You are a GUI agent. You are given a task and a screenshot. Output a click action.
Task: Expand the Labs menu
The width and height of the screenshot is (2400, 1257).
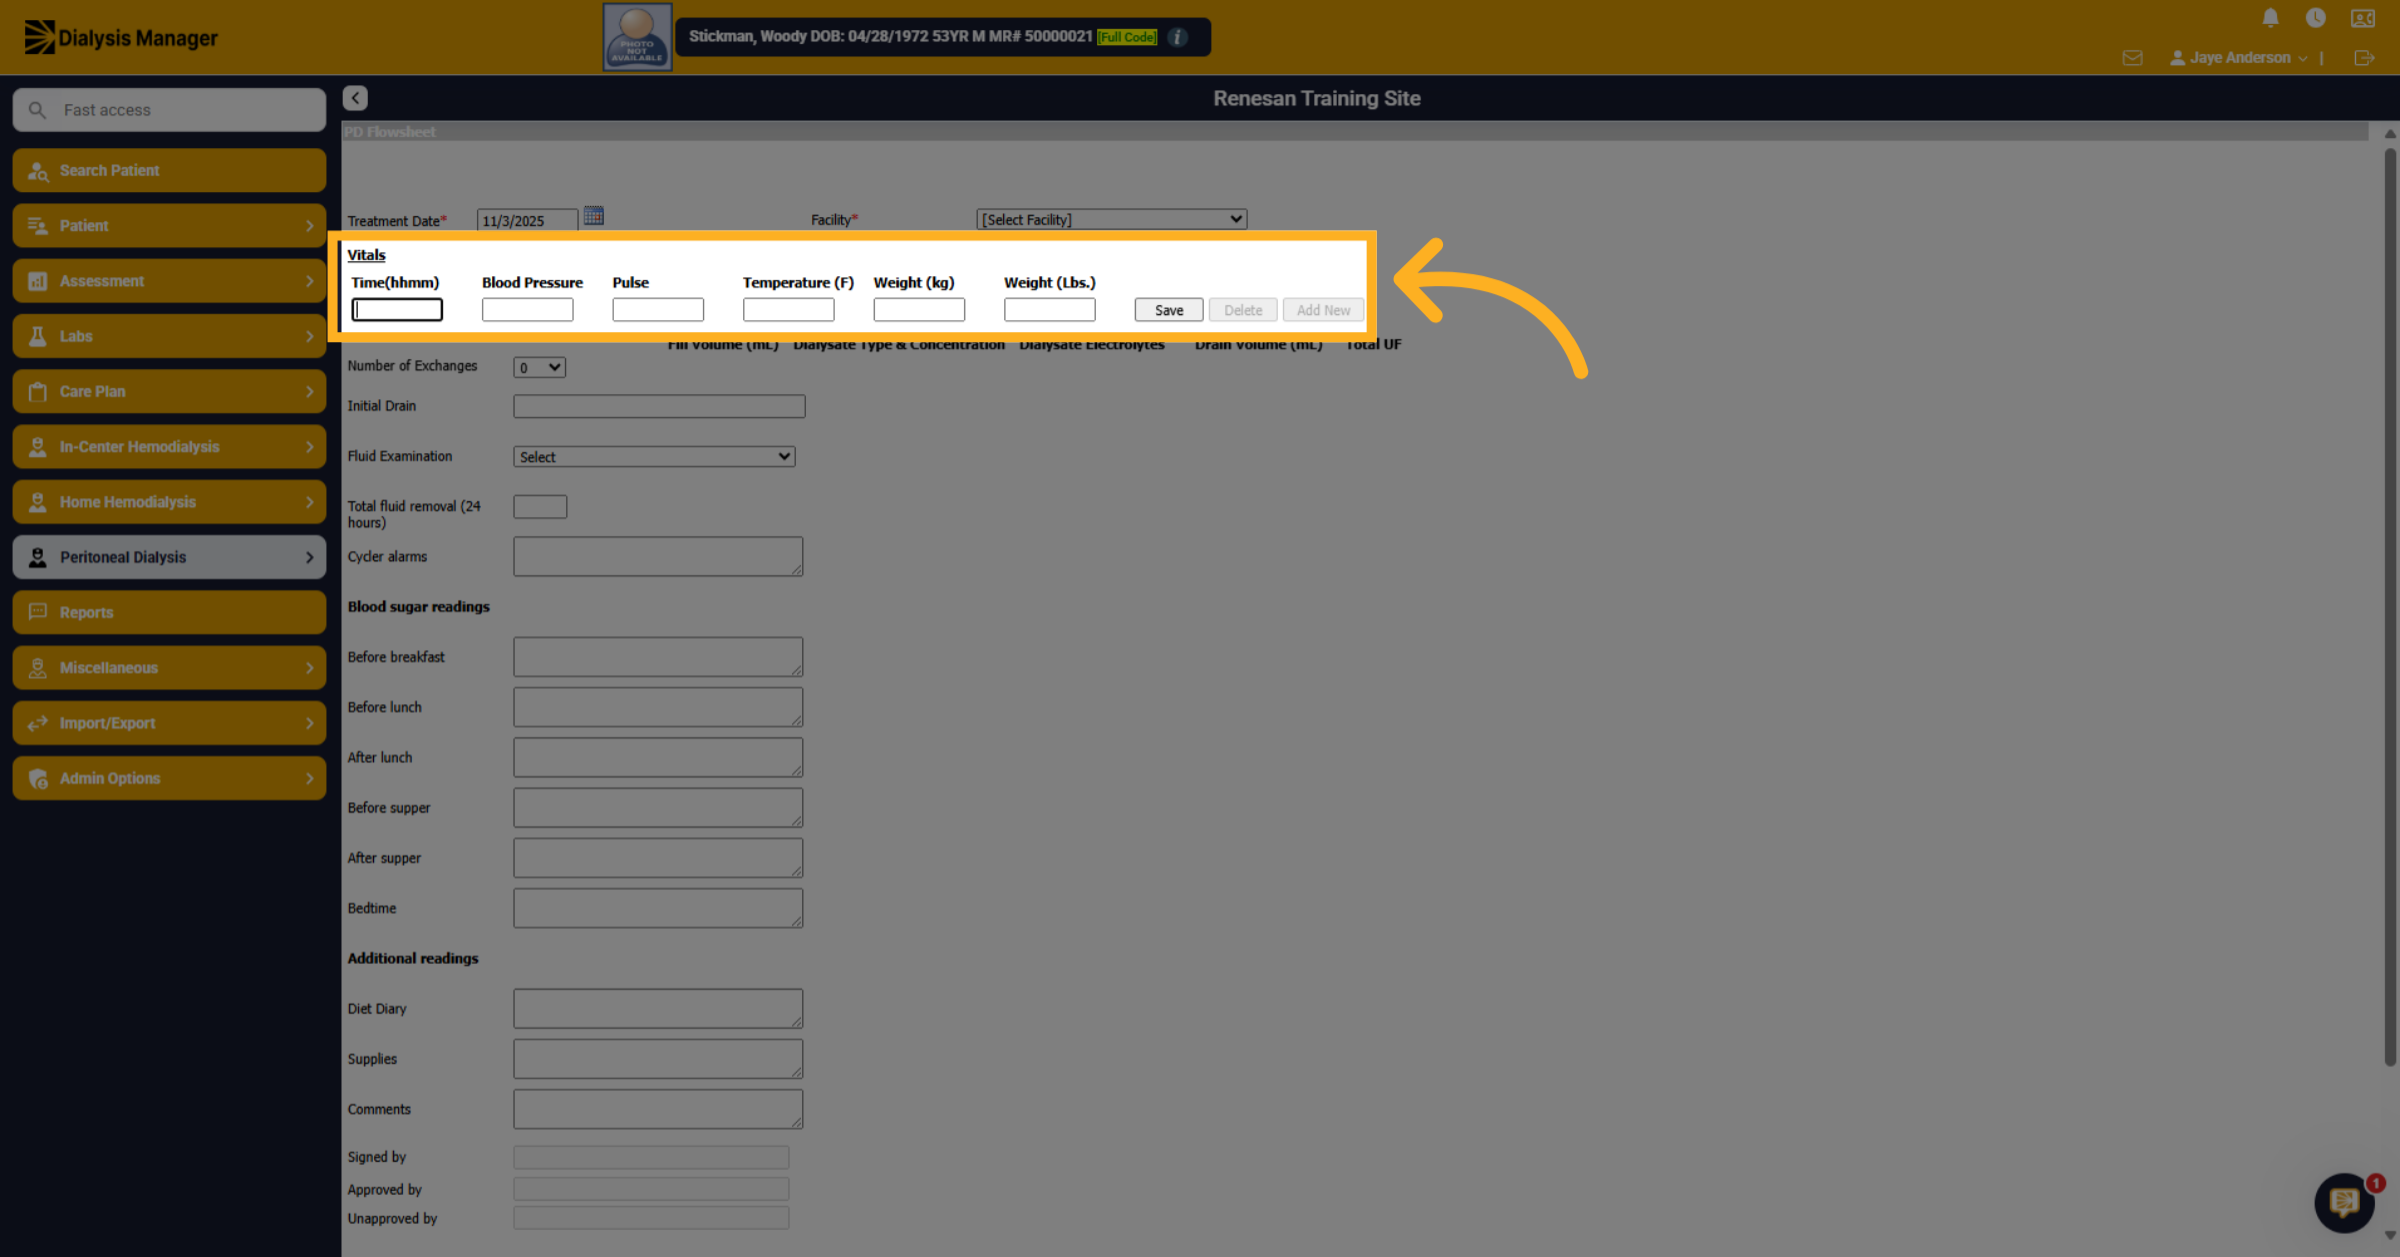coord(169,336)
